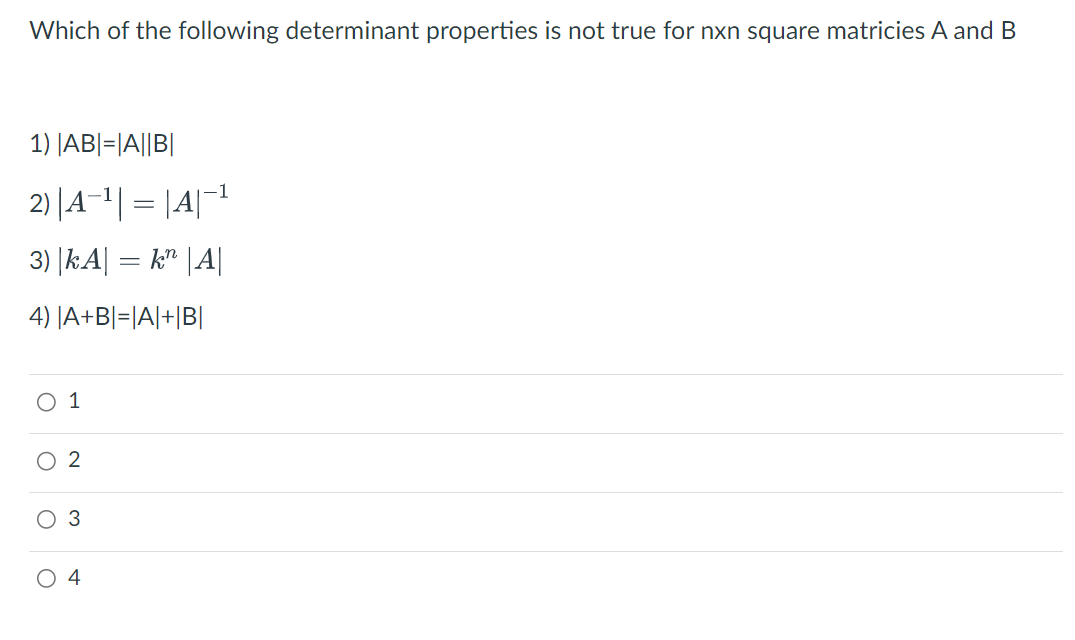Image resolution: width=1075 pixels, height=640 pixels.
Task: Select the radio button for answer 1
Action: 45,401
